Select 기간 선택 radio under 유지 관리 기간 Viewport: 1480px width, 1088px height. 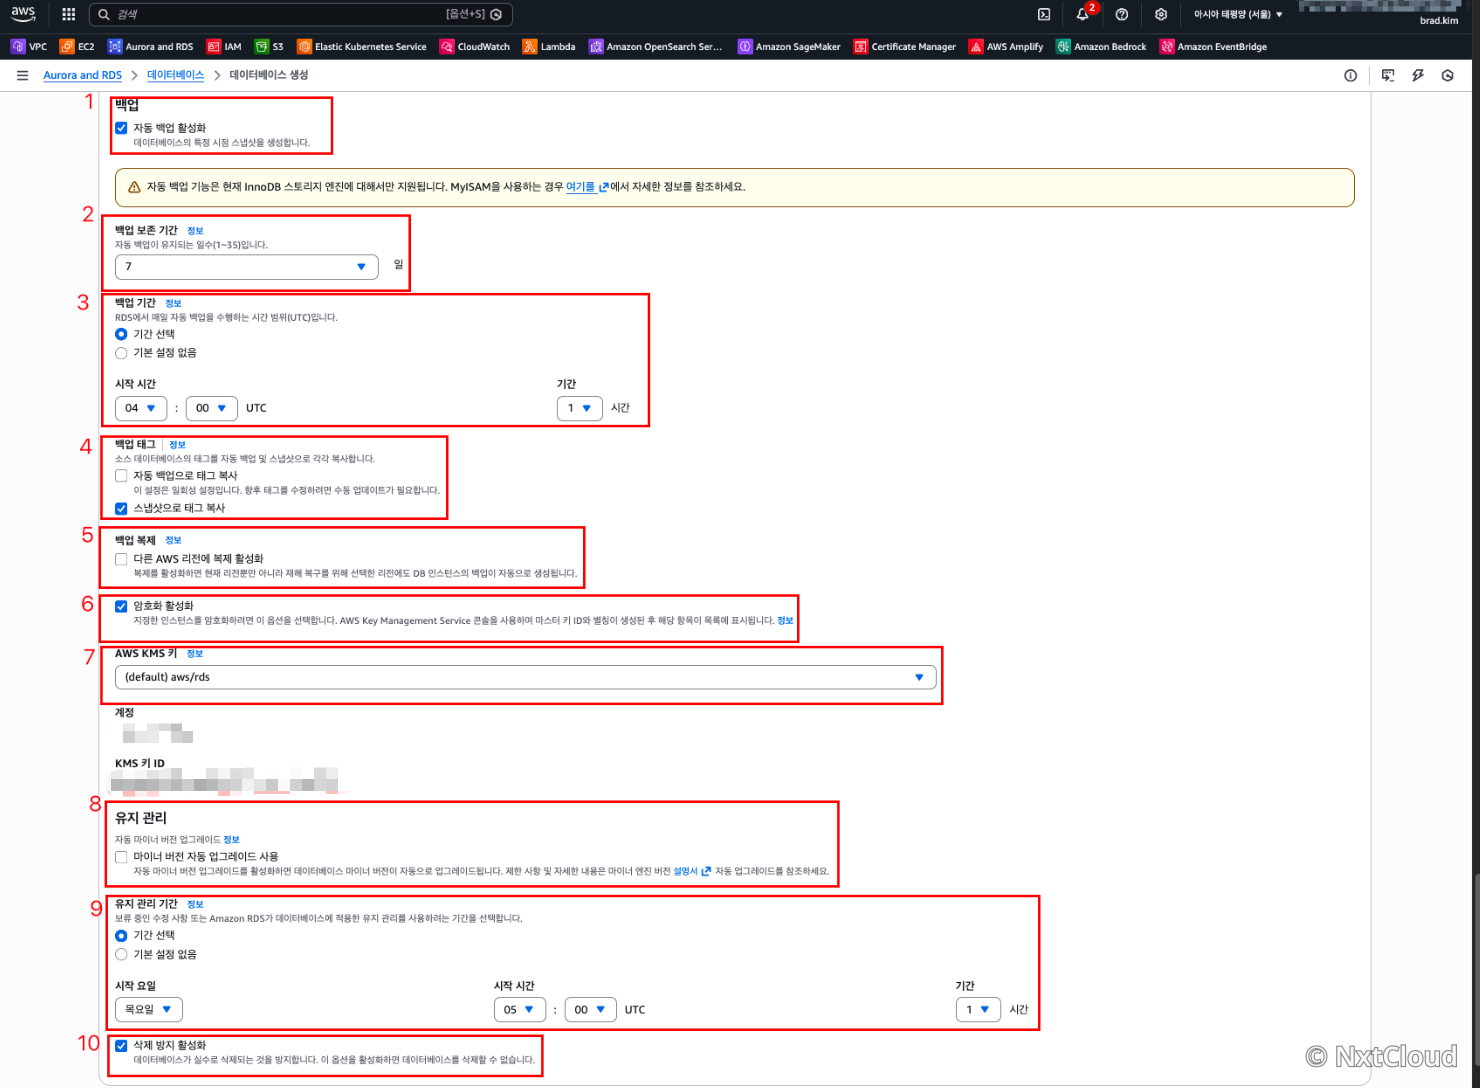[x=121, y=936]
